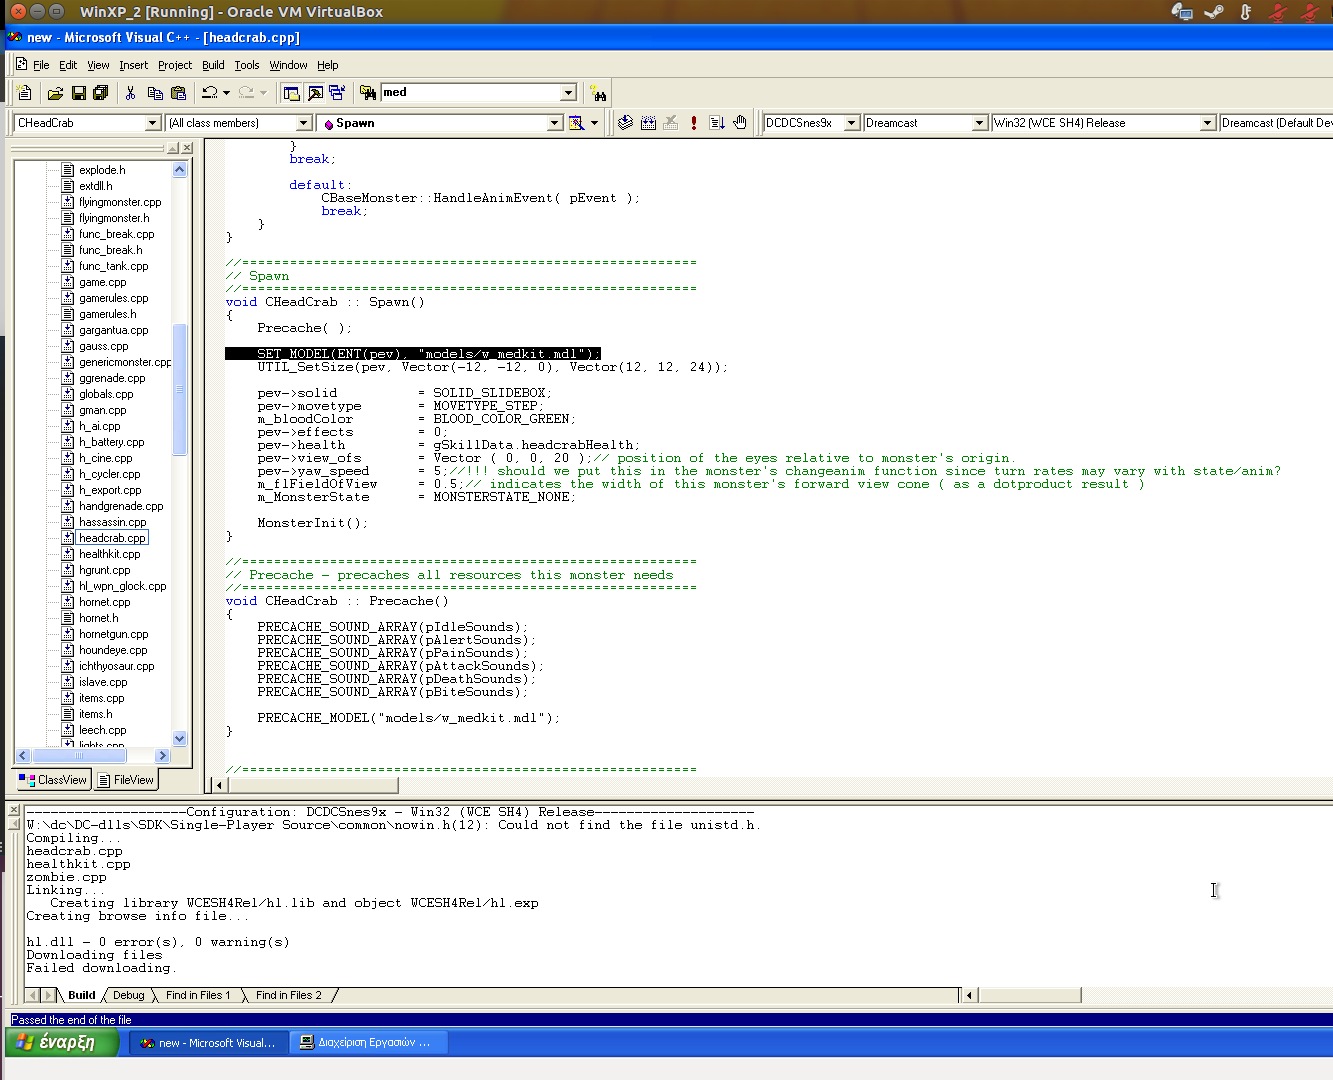
Task: Click the Copy icon in the toolbar
Action: point(155,93)
